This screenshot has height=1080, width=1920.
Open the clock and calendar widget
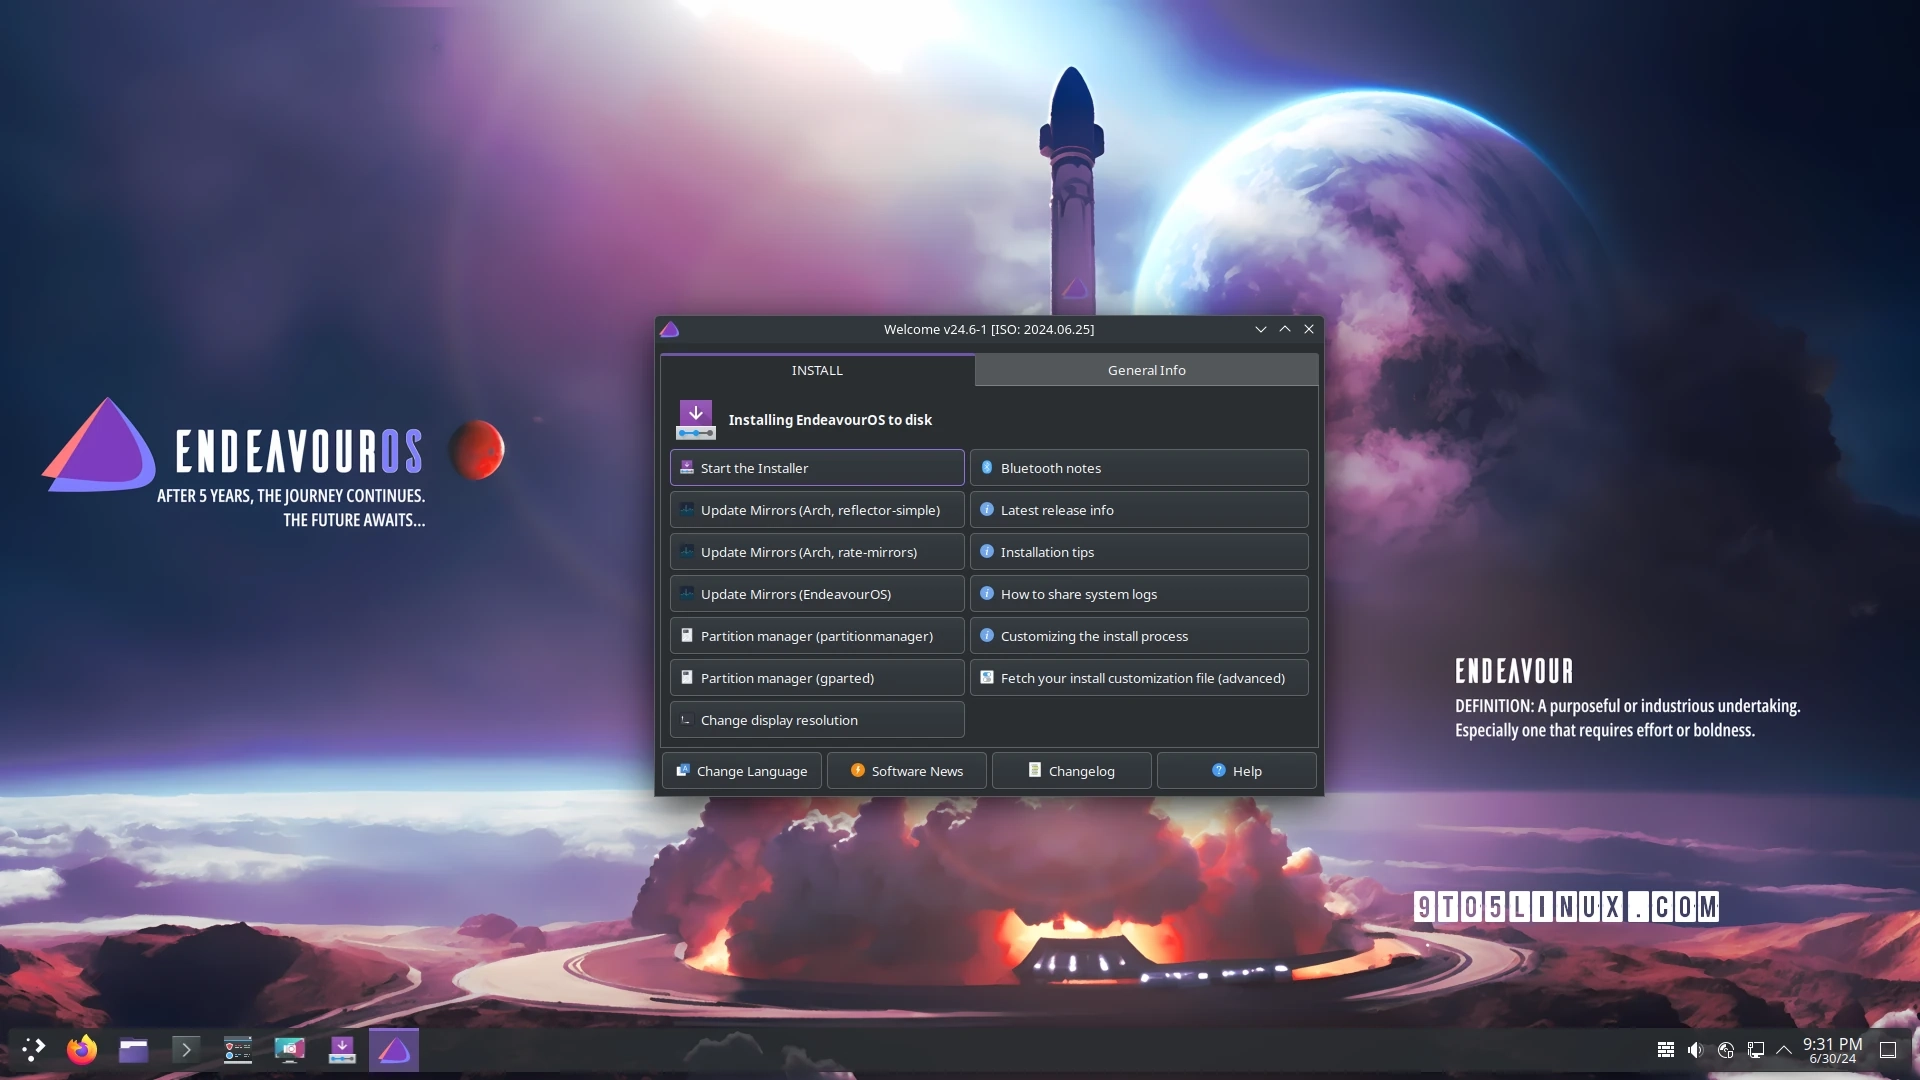tap(1832, 1050)
